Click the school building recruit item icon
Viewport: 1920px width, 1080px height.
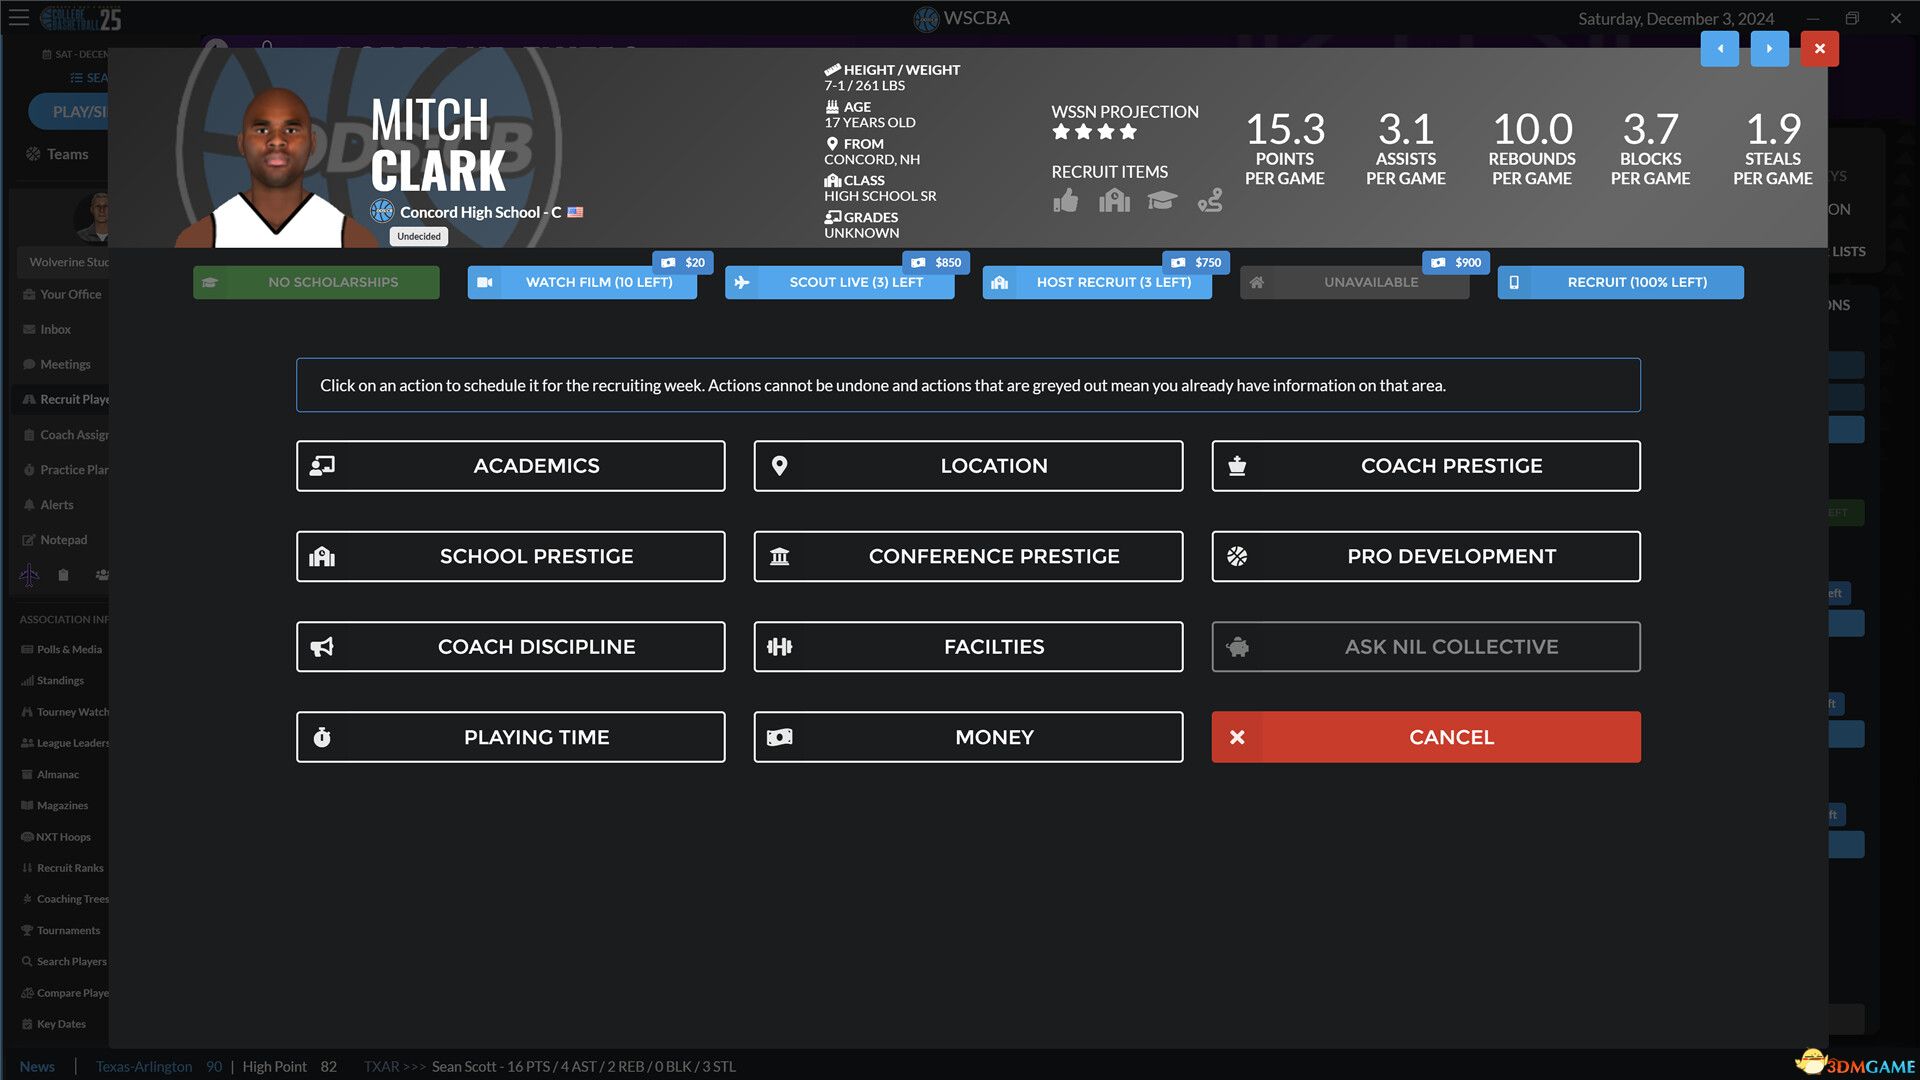pyautogui.click(x=1114, y=201)
